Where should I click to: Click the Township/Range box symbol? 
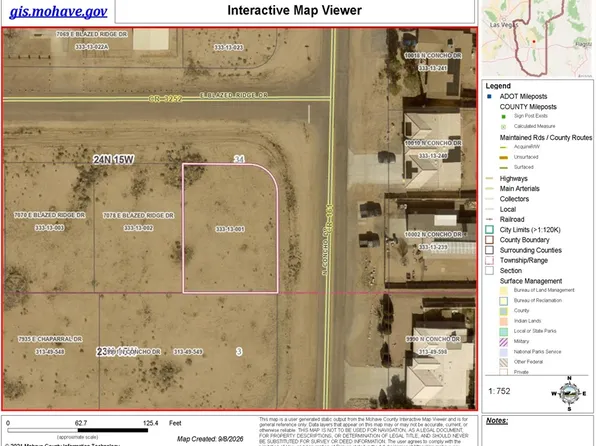click(490, 260)
